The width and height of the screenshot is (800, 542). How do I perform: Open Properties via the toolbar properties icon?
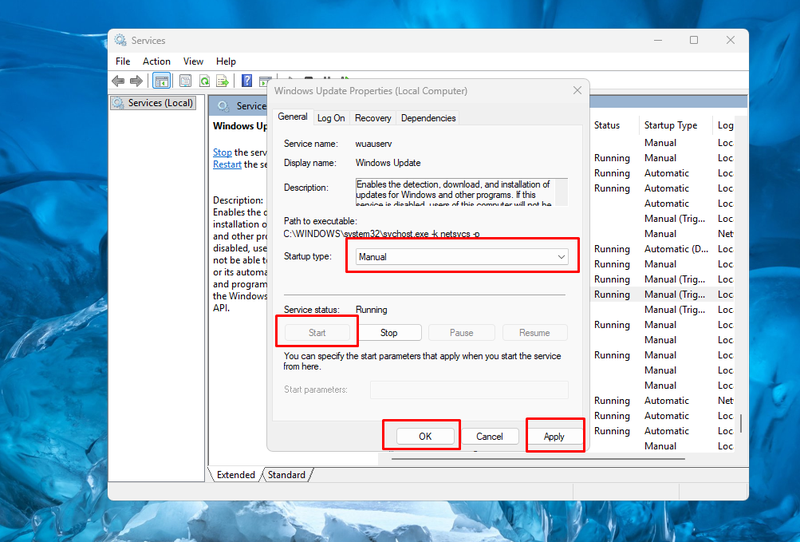pos(185,81)
